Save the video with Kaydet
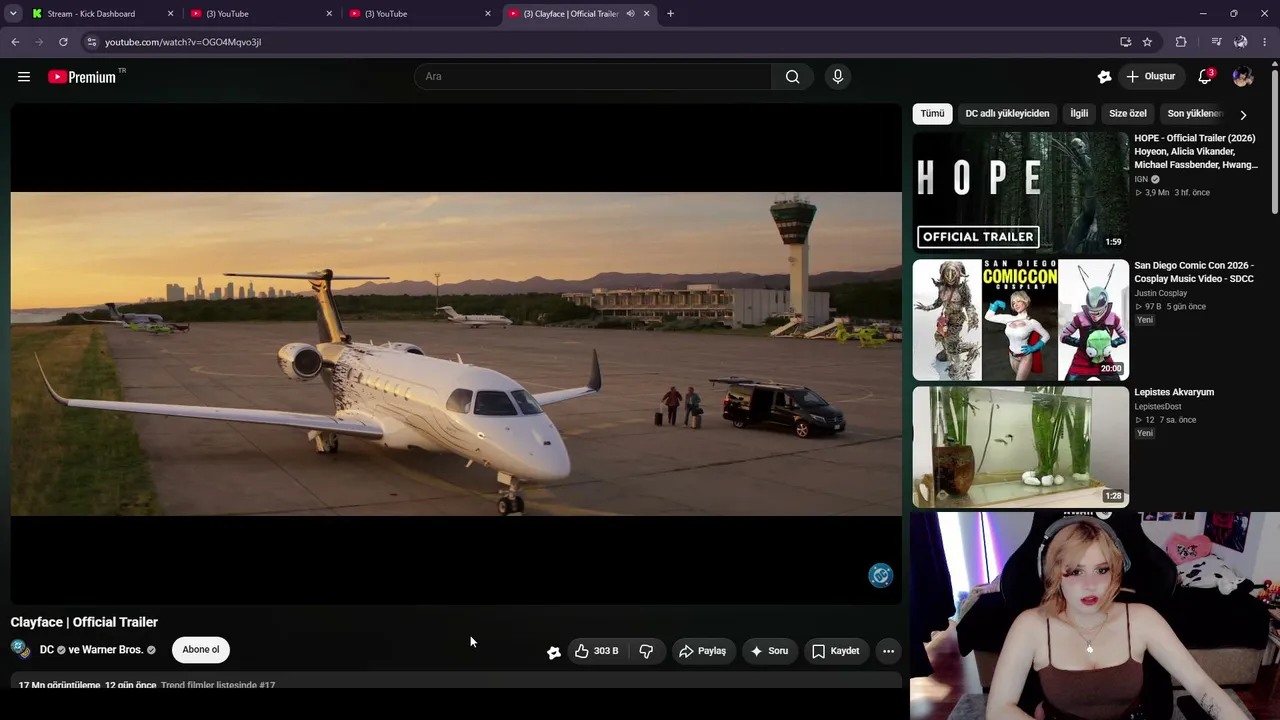Image resolution: width=1280 pixels, height=720 pixels. [836, 651]
